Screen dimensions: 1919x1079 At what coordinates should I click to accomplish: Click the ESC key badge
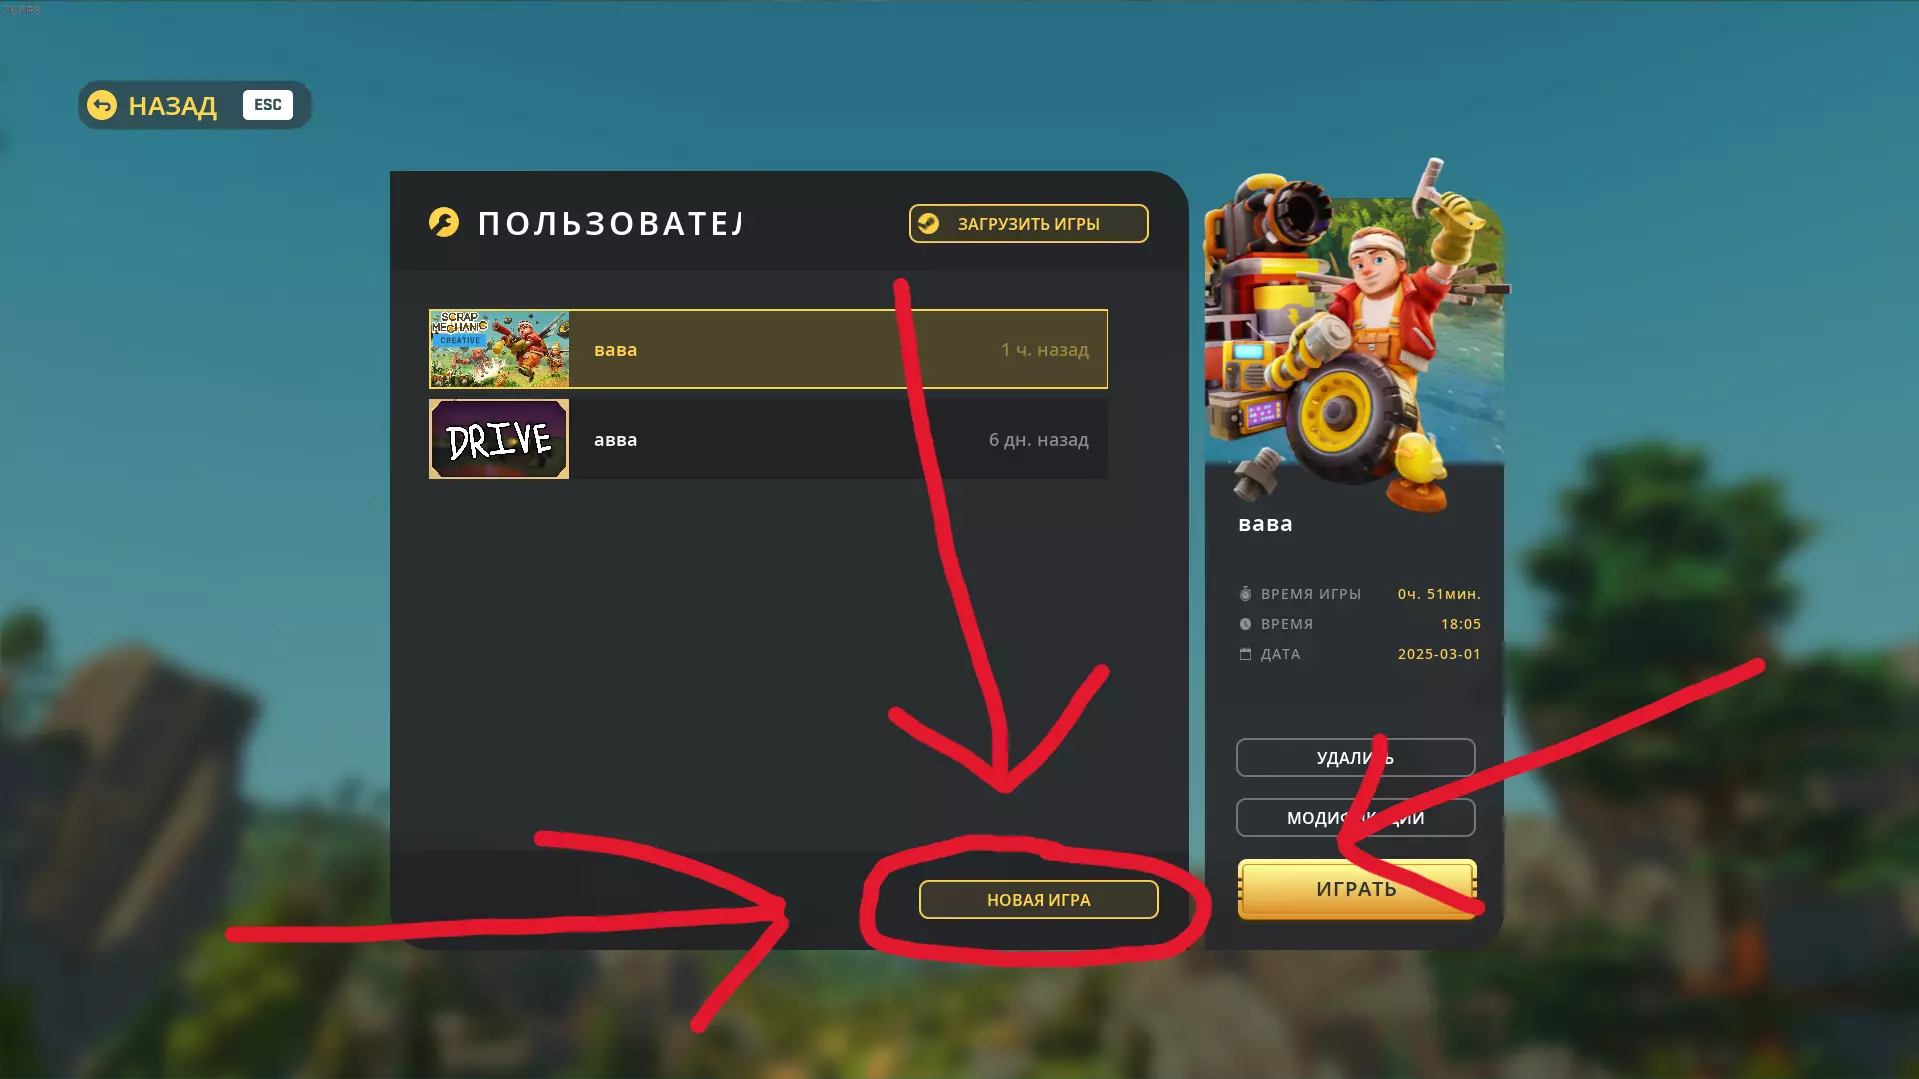[267, 105]
